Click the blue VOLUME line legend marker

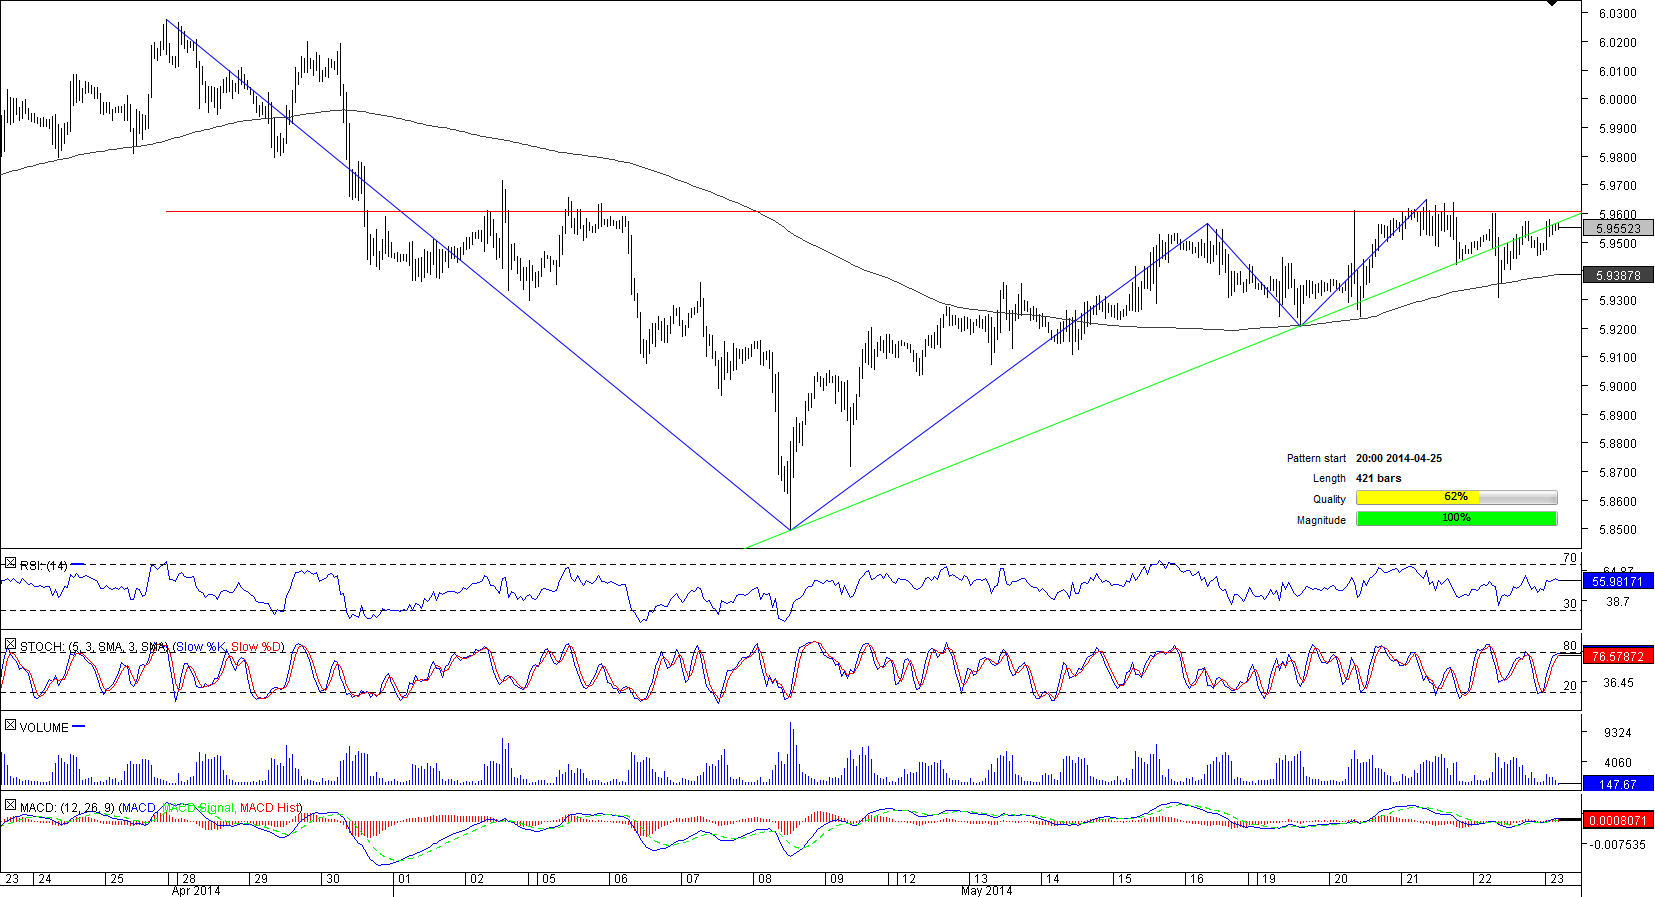point(79,727)
